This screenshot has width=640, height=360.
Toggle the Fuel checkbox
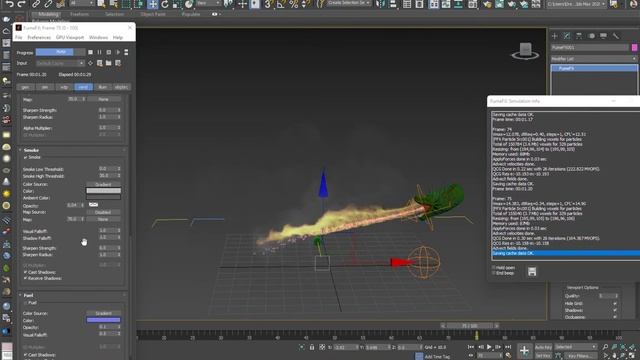(x=25, y=303)
